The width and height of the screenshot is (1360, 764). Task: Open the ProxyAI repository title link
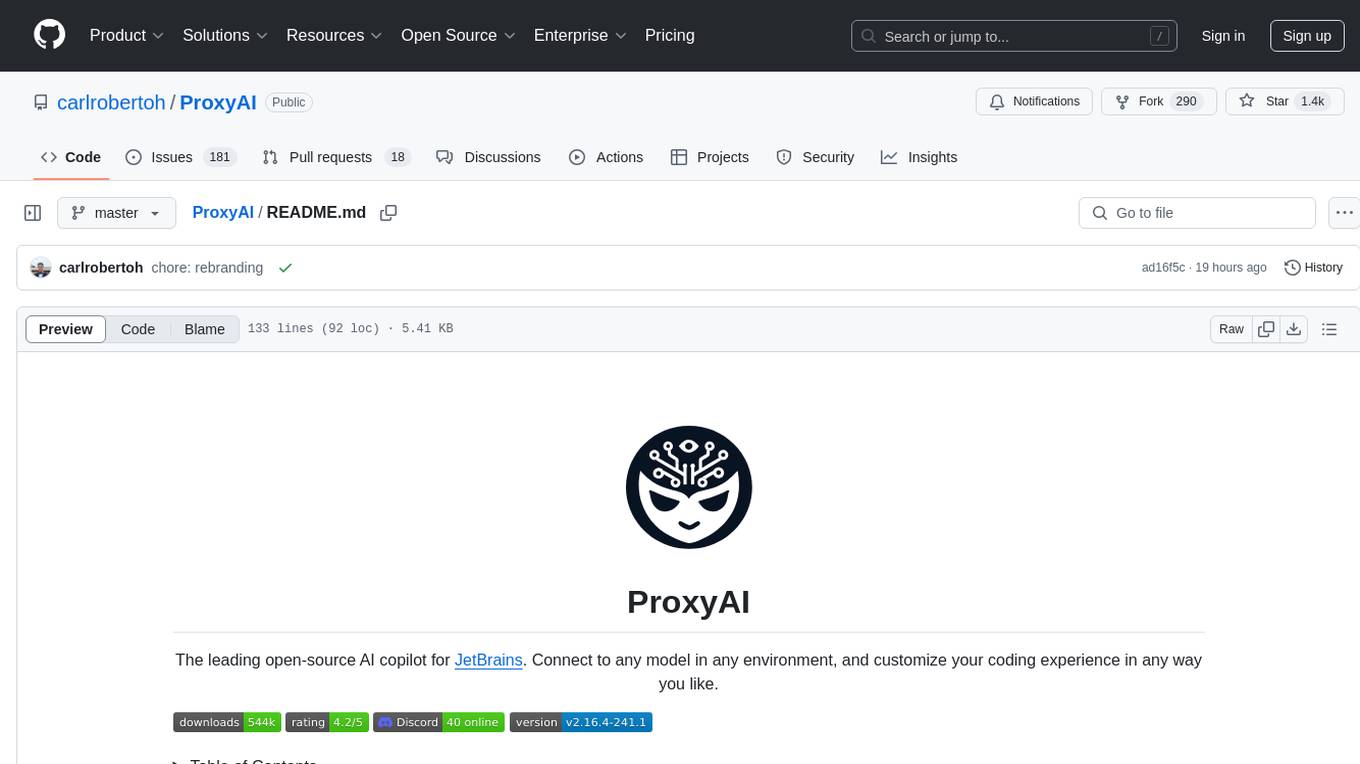(218, 102)
